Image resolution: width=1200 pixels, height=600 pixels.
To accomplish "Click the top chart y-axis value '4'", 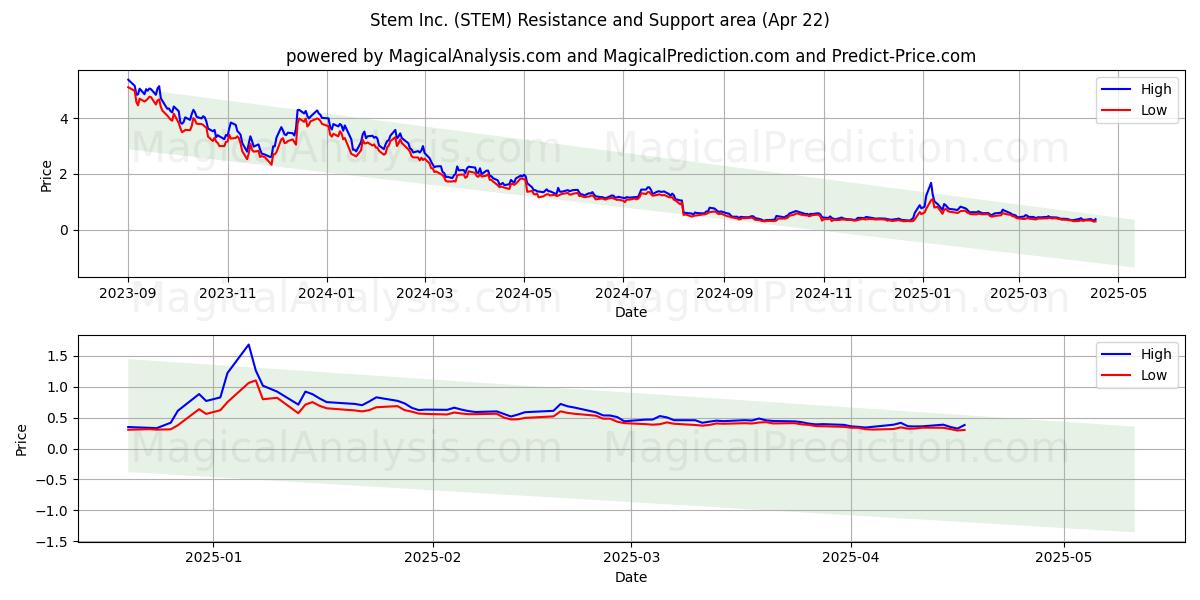I will click(63, 118).
